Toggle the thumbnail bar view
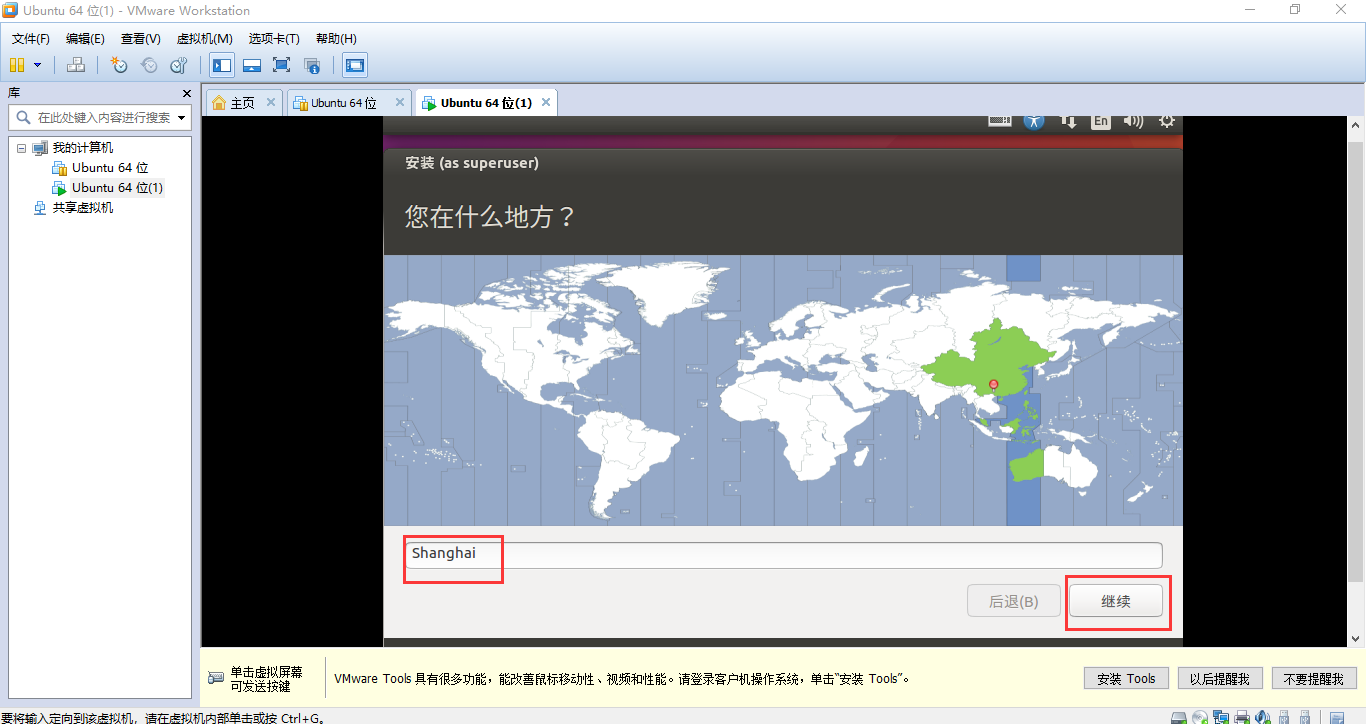Image resolution: width=1366 pixels, height=724 pixels. point(252,65)
